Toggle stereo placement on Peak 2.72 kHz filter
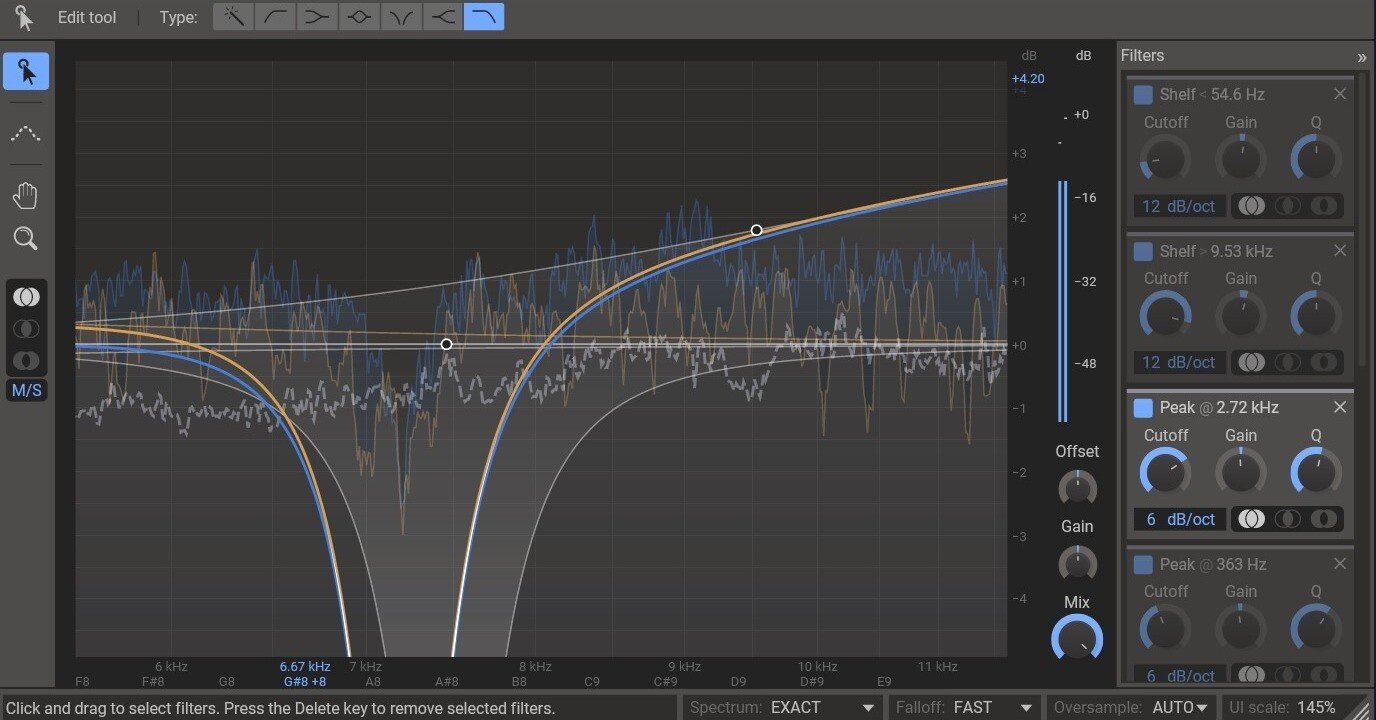This screenshot has height=720, width=1376. point(1251,518)
